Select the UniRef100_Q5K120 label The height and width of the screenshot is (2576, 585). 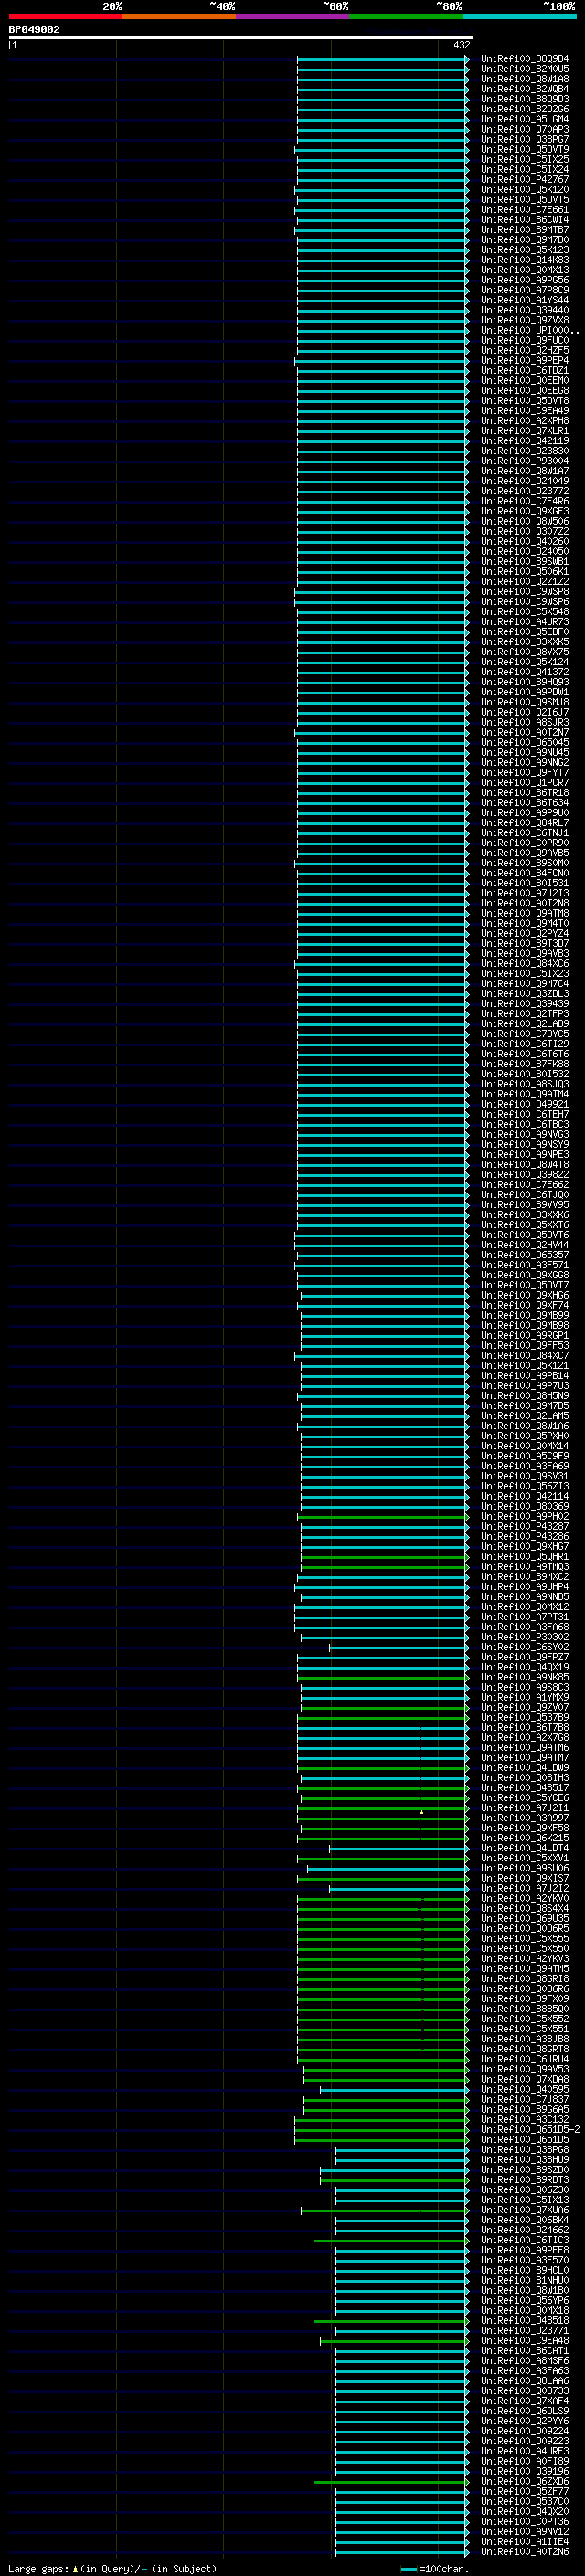(x=524, y=189)
